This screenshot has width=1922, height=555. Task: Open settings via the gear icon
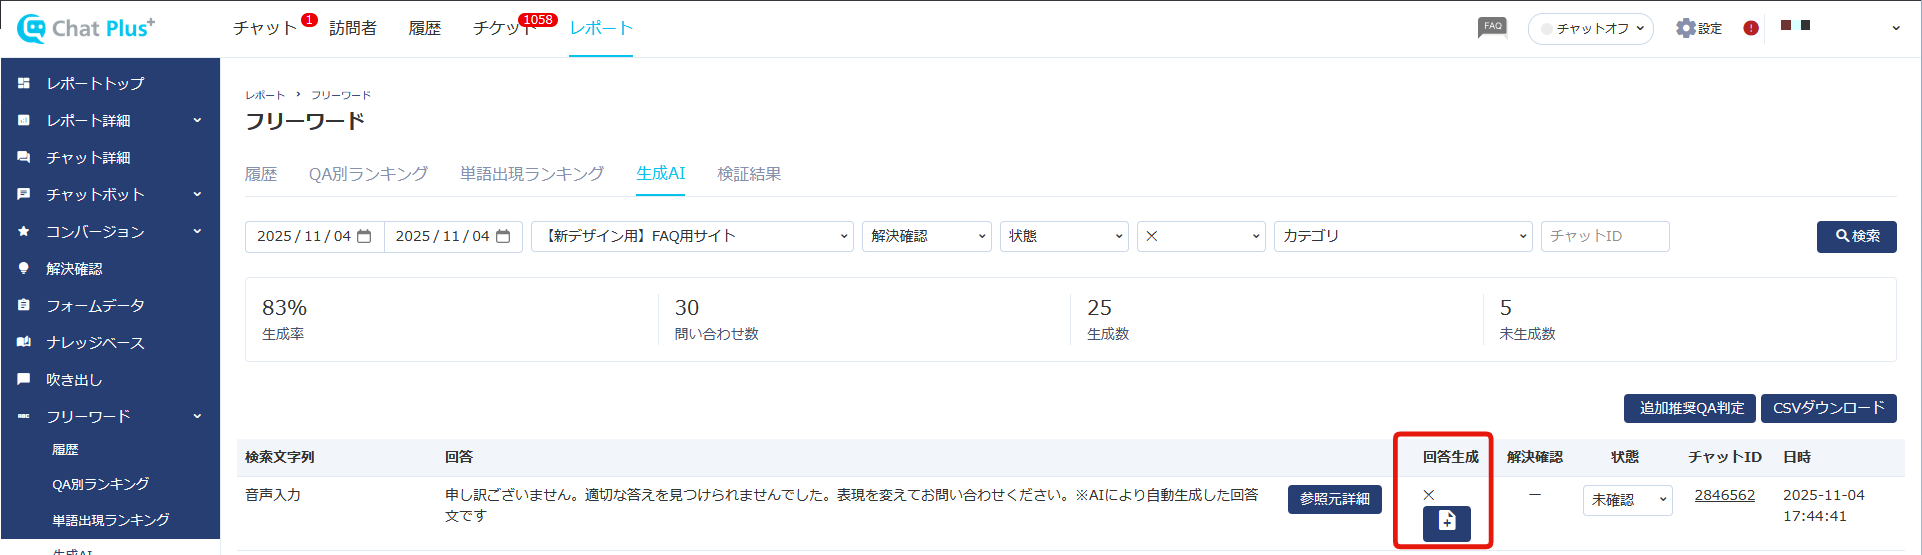coord(1686,28)
